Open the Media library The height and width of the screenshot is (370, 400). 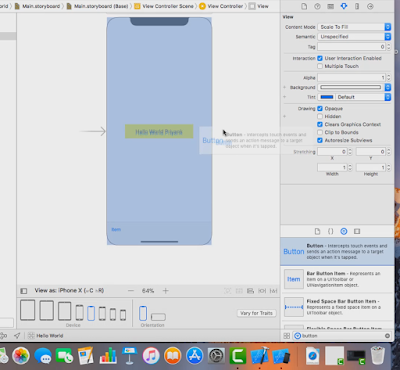[x=357, y=231]
